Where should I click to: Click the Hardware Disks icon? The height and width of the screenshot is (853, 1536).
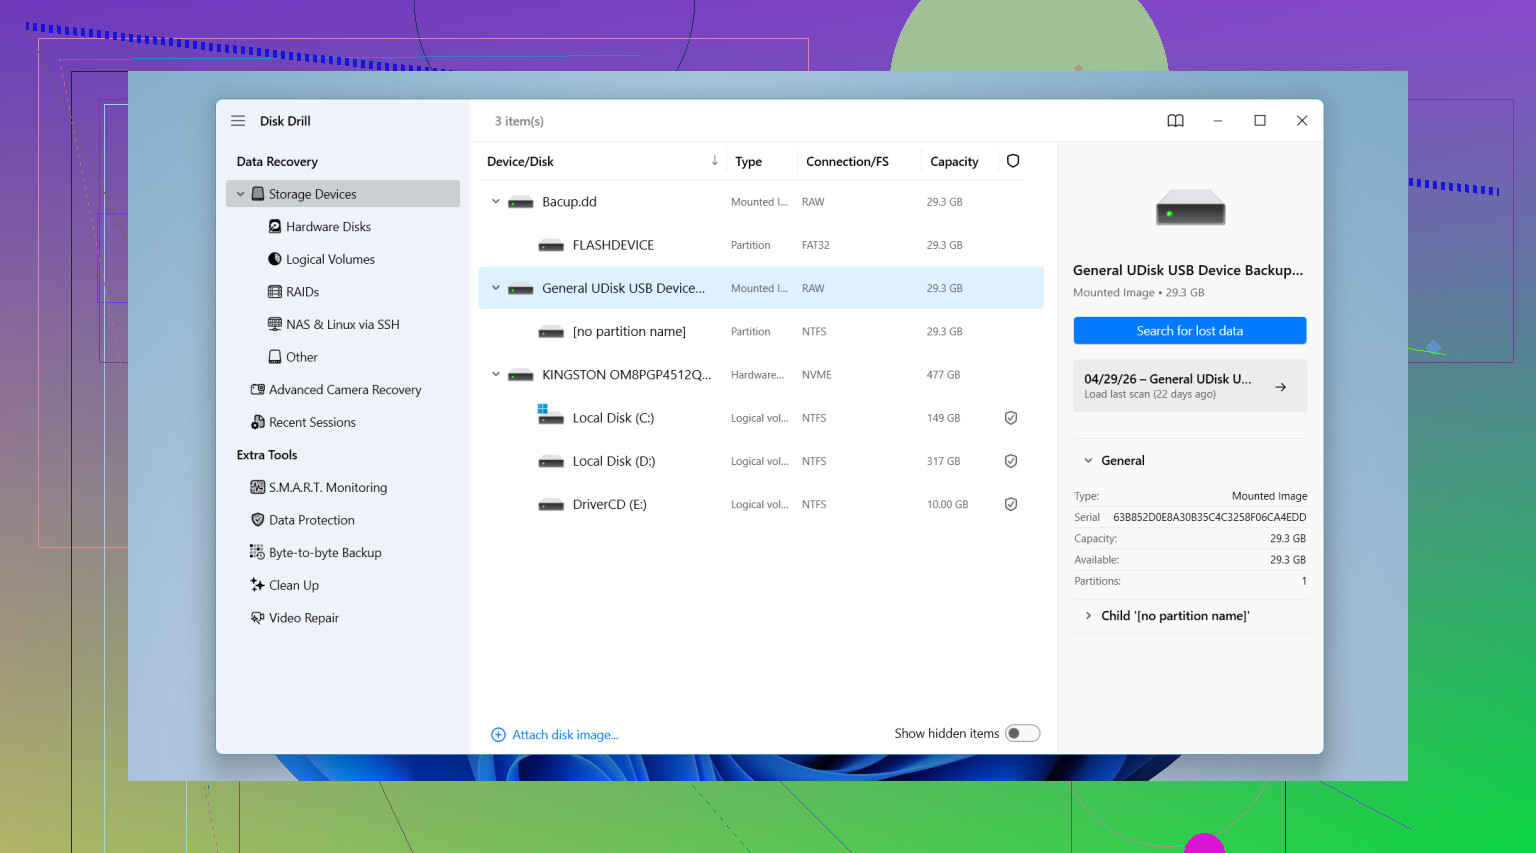pos(275,227)
